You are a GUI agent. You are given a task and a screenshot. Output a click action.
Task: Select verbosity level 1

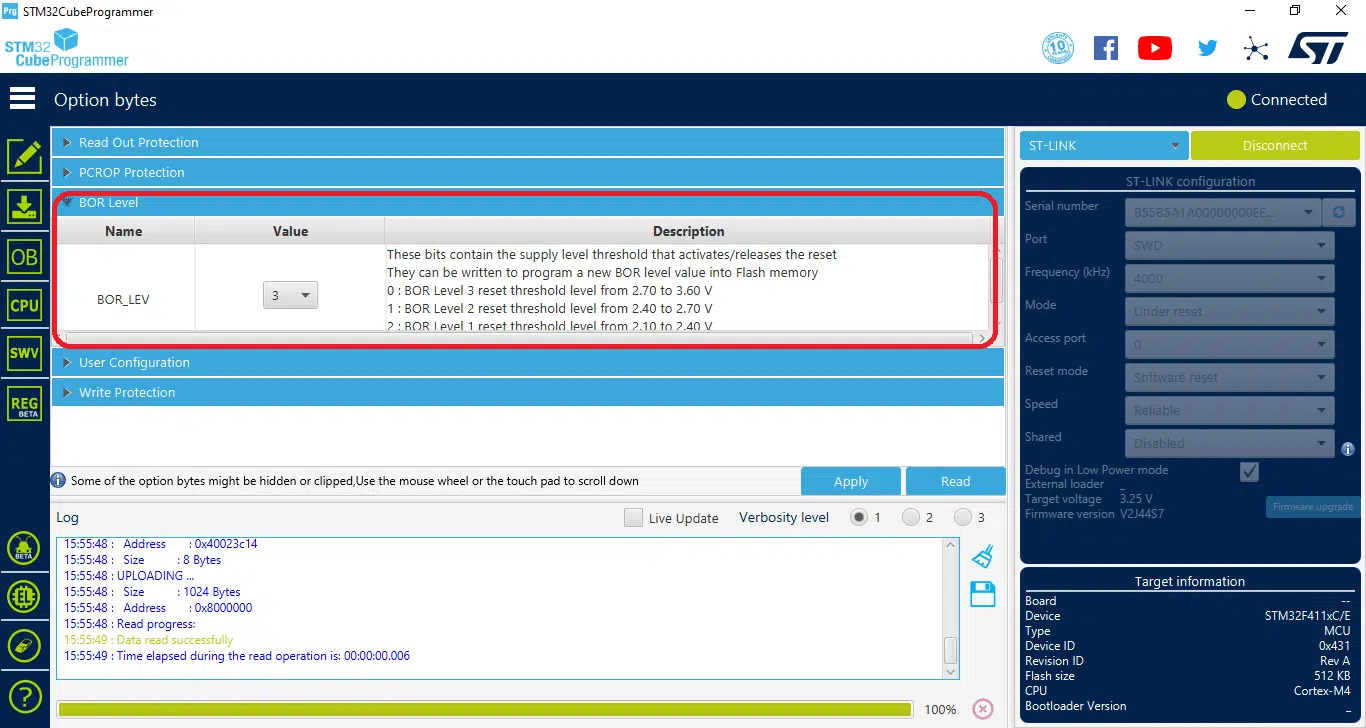coord(858,517)
